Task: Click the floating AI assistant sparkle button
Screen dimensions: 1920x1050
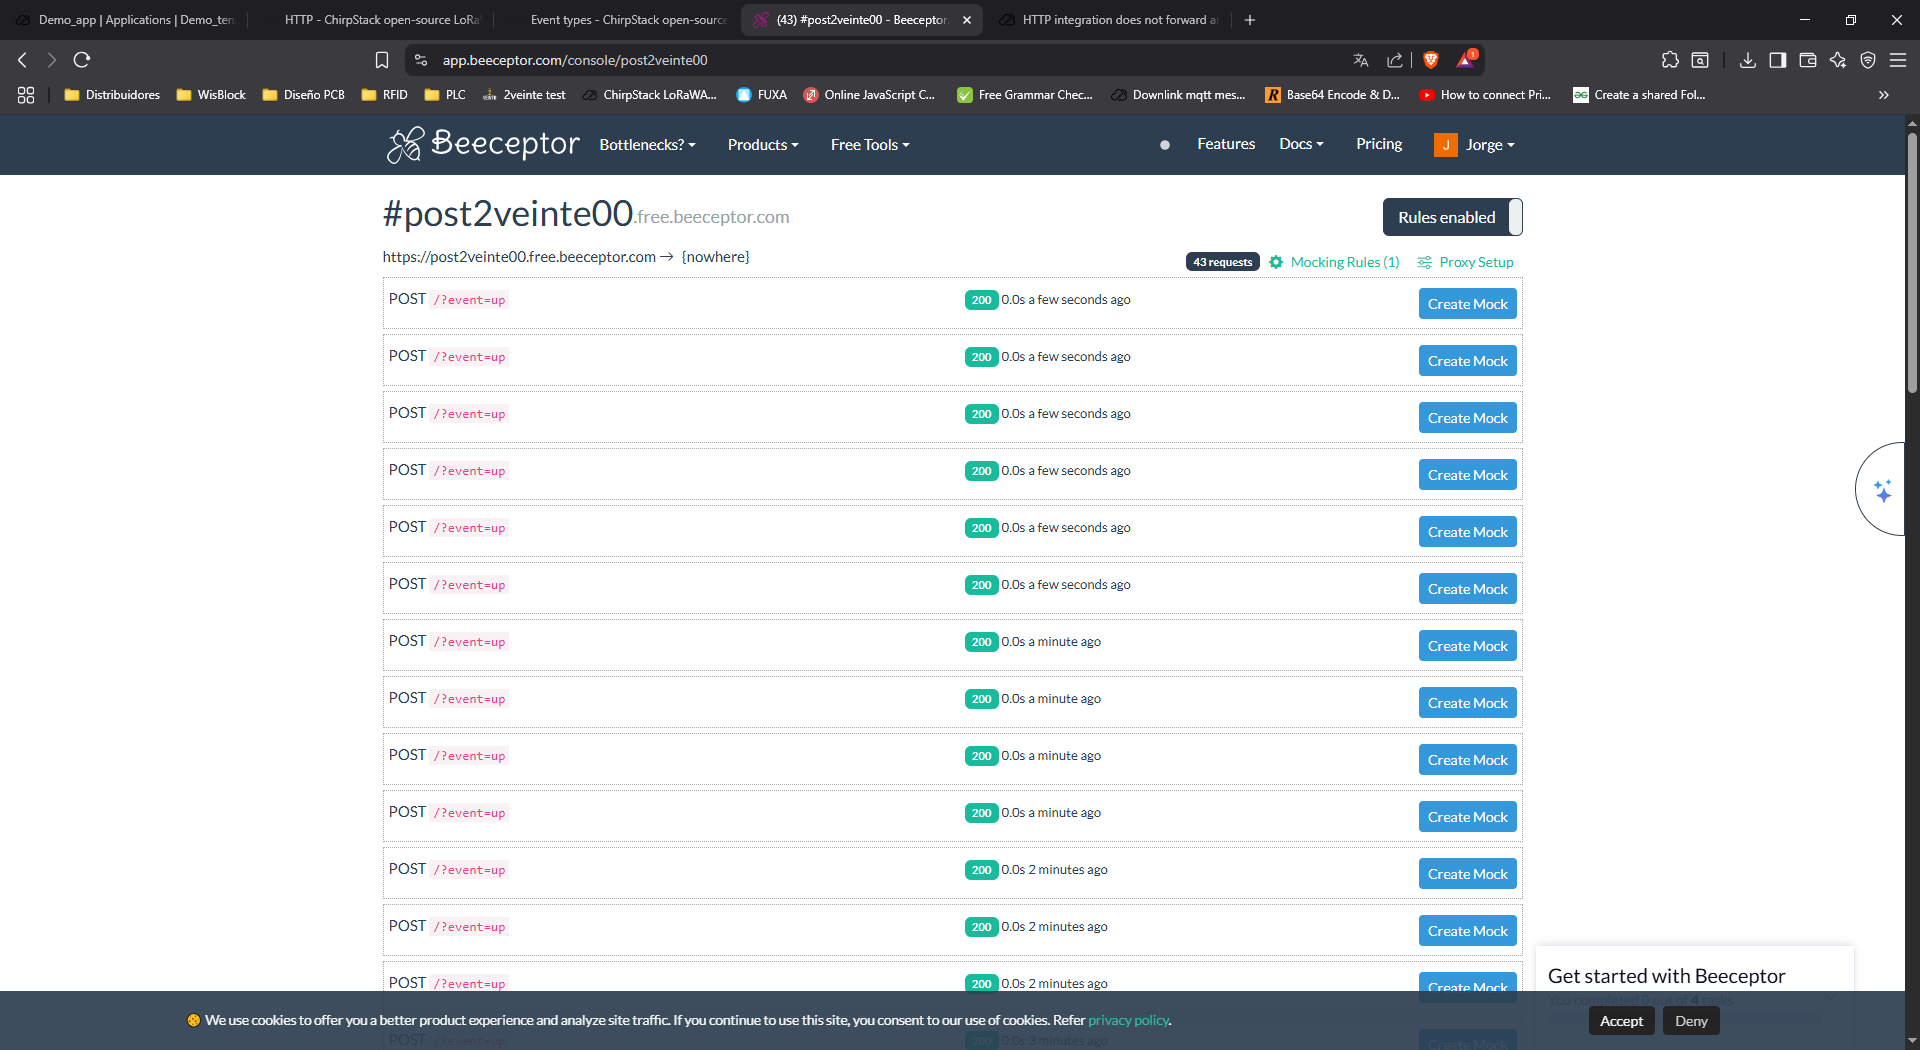Action: point(1883,490)
